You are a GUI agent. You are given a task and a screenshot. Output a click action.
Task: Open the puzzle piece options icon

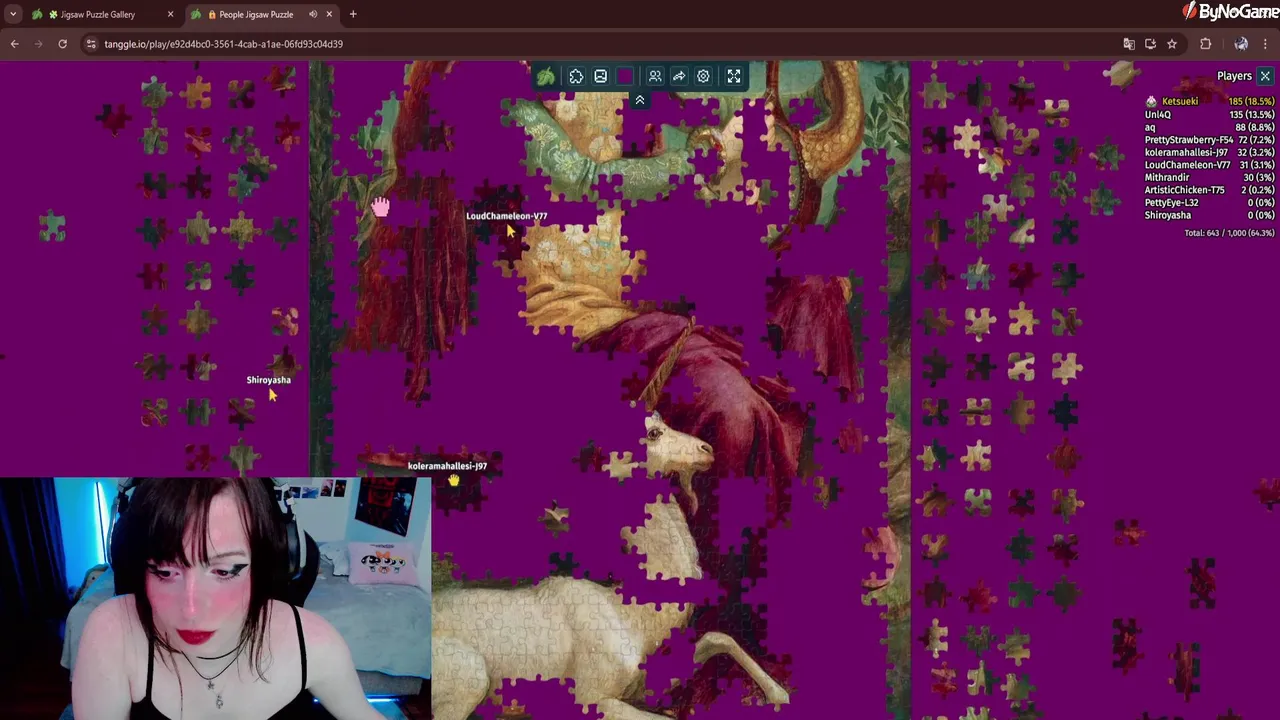(576, 76)
